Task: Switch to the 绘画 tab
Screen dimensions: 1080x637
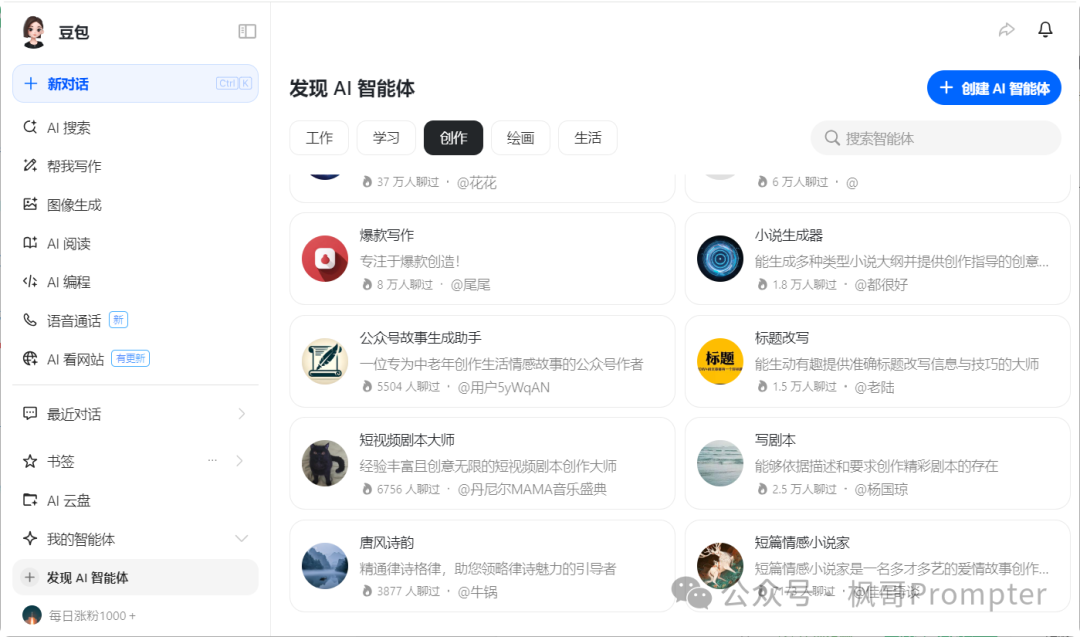Action: click(x=520, y=138)
